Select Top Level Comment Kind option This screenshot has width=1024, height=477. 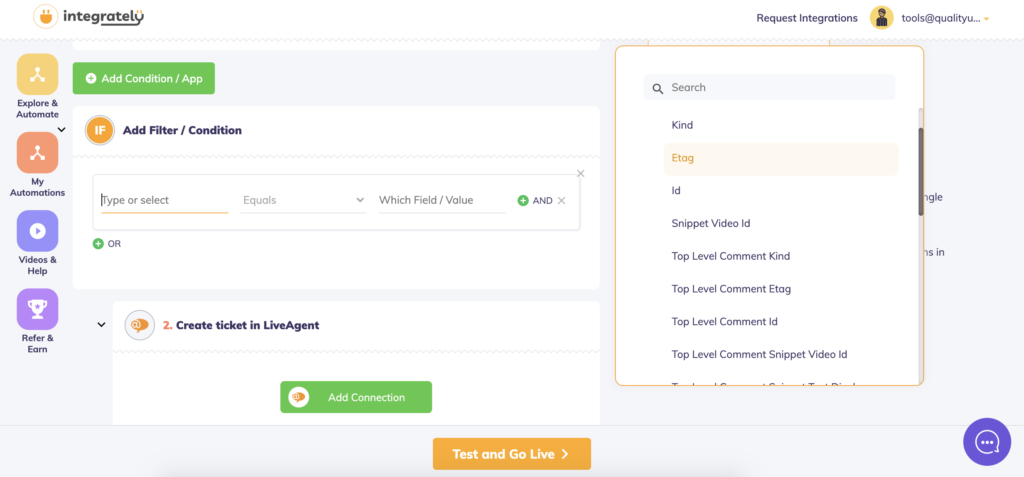(x=730, y=256)
